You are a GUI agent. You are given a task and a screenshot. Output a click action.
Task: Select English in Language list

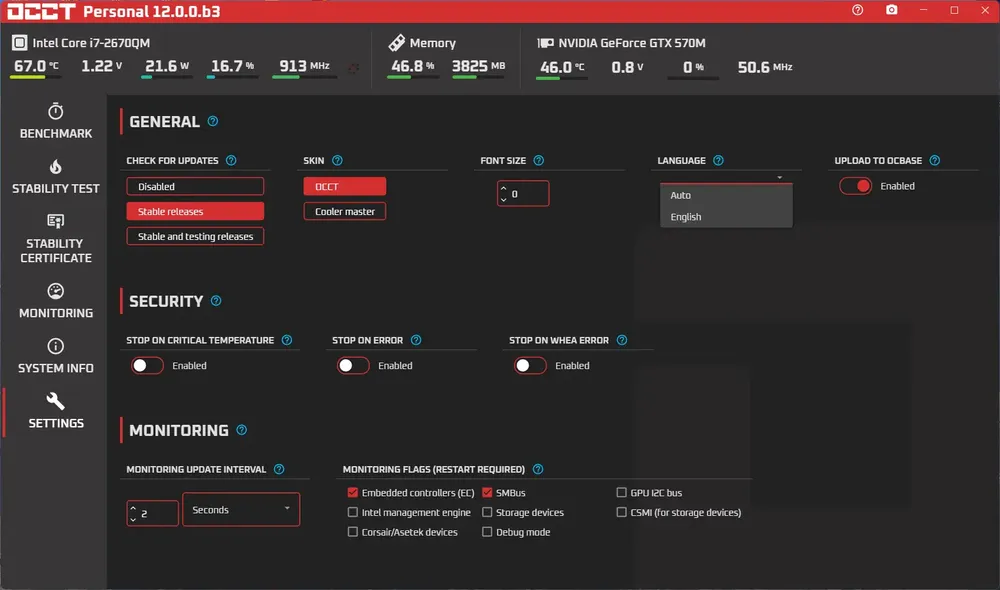(726, 217)
